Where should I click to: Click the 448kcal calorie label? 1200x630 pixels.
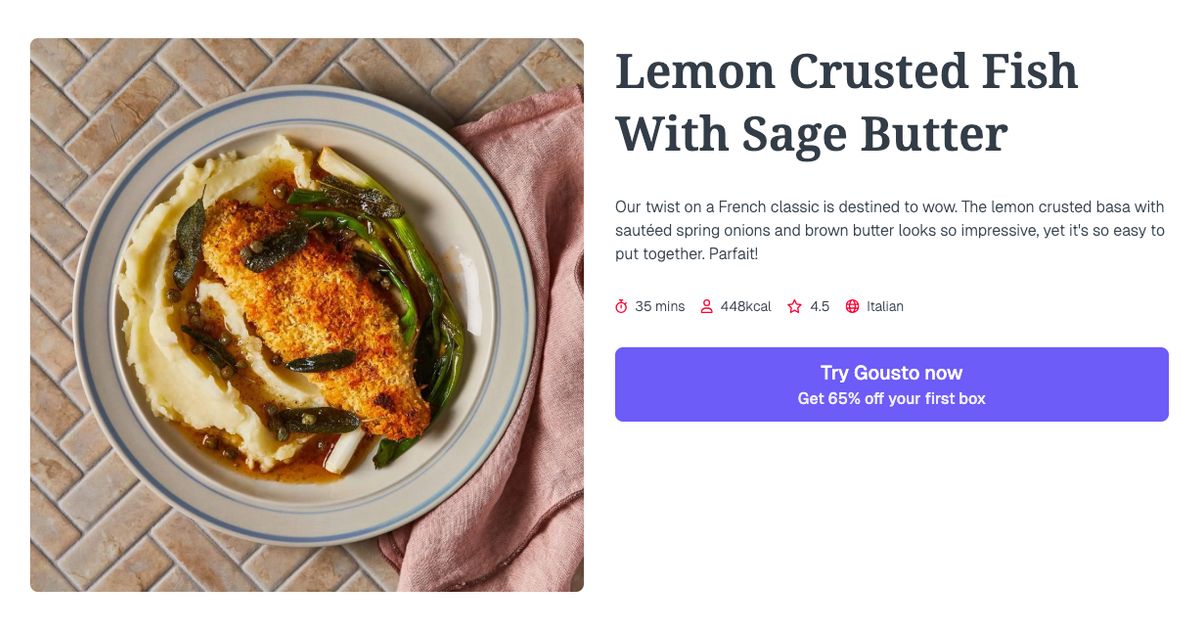pyautogui.click(x=745, y=306)
